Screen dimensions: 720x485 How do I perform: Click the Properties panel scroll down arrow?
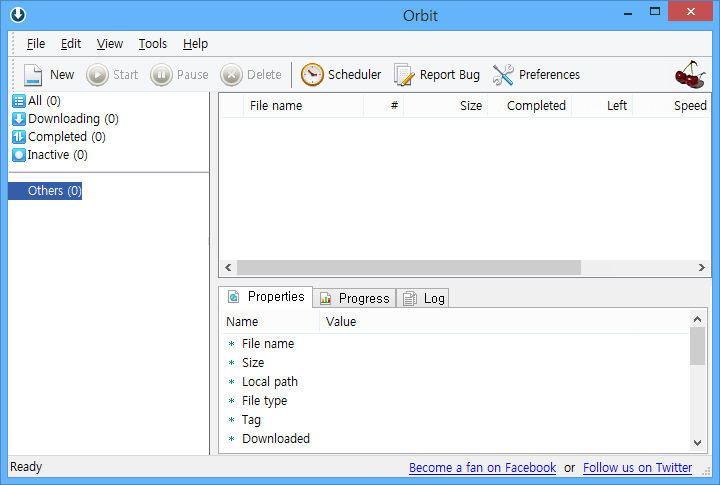[x=698, y=443]
